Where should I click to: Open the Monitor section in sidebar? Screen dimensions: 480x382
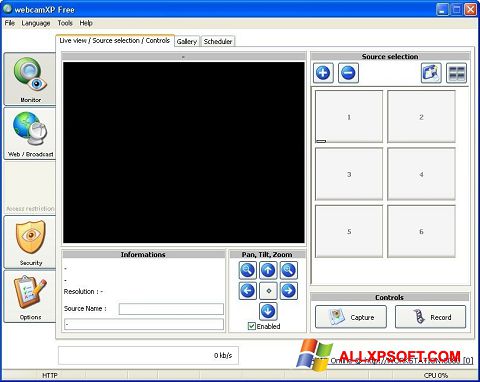(30, 79)
